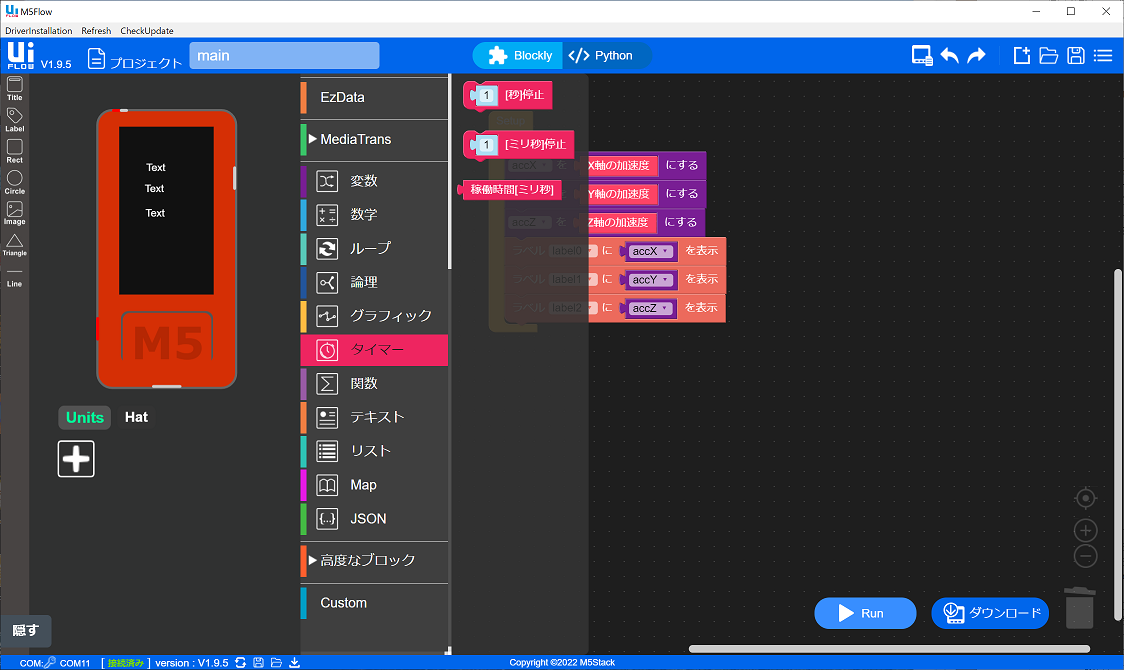Open the device settings monitor icon

click(922, 56)
